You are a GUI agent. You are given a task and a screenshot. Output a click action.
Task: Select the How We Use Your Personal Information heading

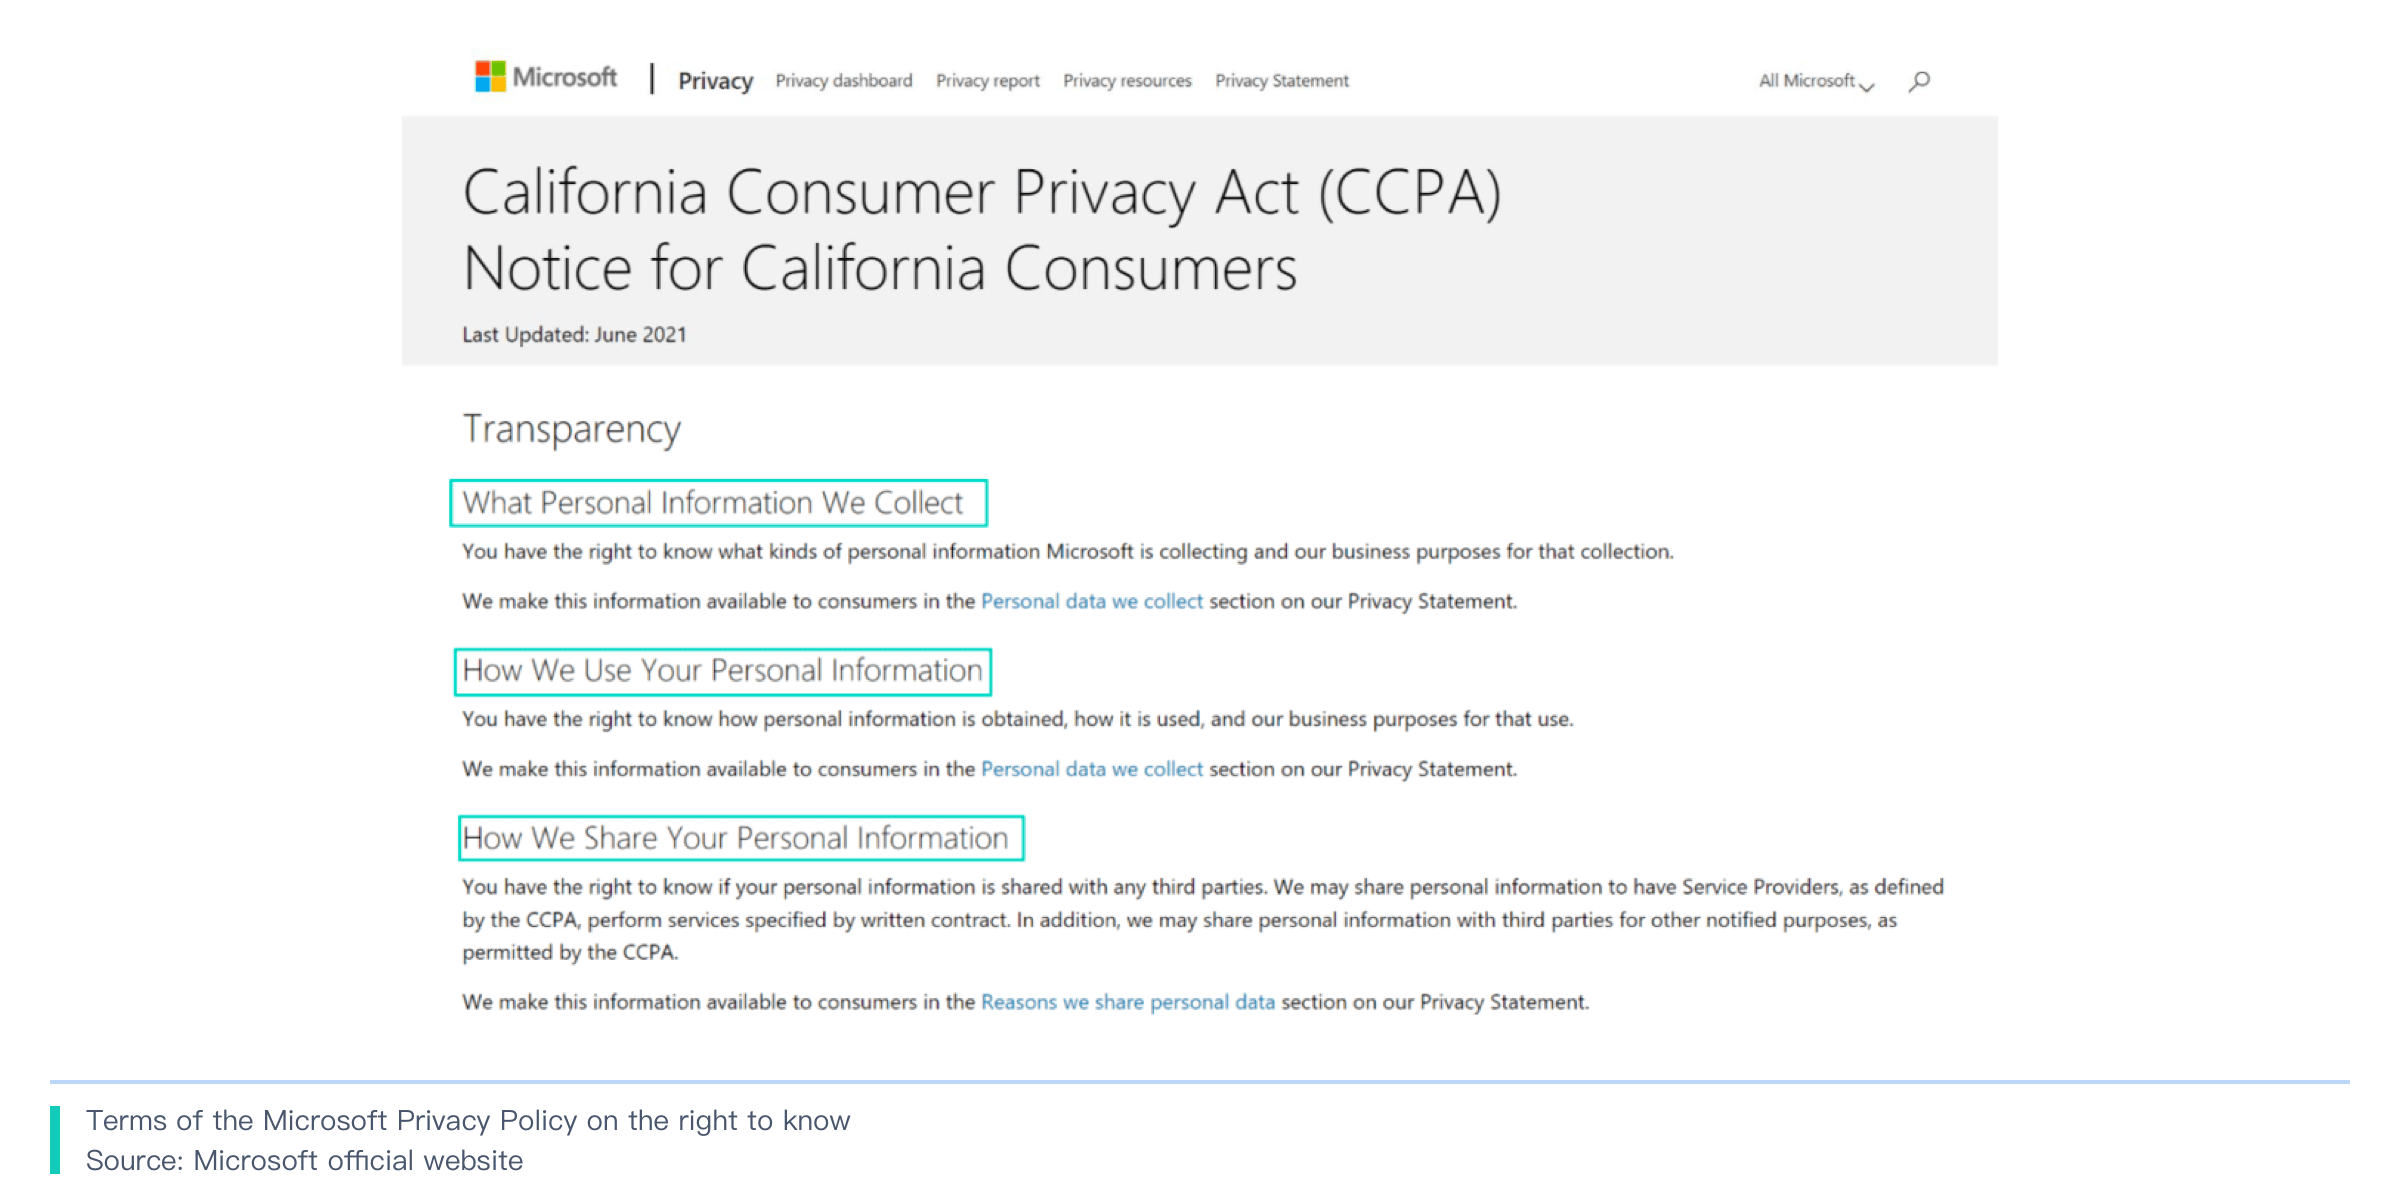[722, 671]
